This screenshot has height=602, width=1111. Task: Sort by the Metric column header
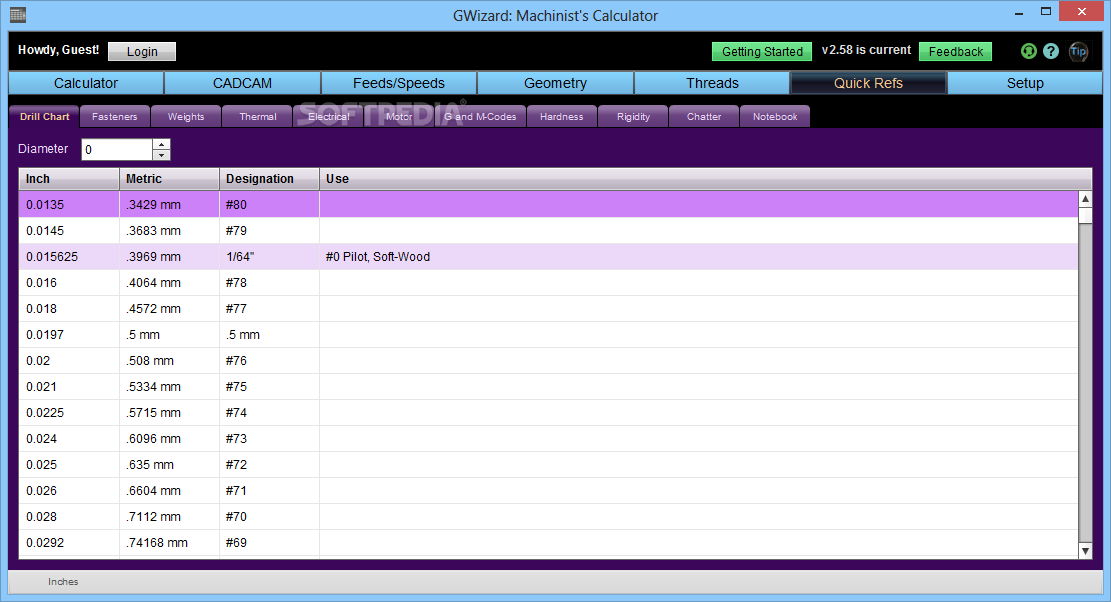pos(169,179)
